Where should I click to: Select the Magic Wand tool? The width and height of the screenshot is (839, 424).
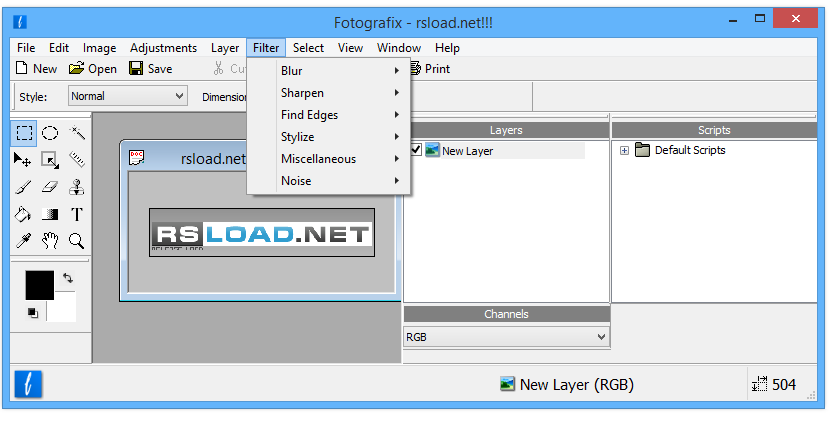pyautogui.click(x=77, y=133)
